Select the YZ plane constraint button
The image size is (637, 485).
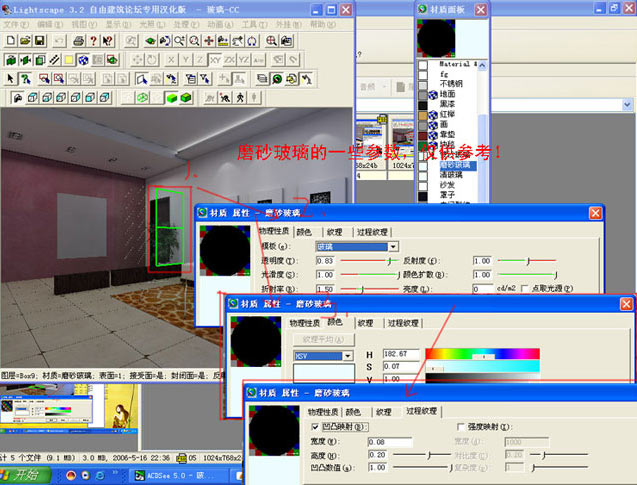pos(244,60)
